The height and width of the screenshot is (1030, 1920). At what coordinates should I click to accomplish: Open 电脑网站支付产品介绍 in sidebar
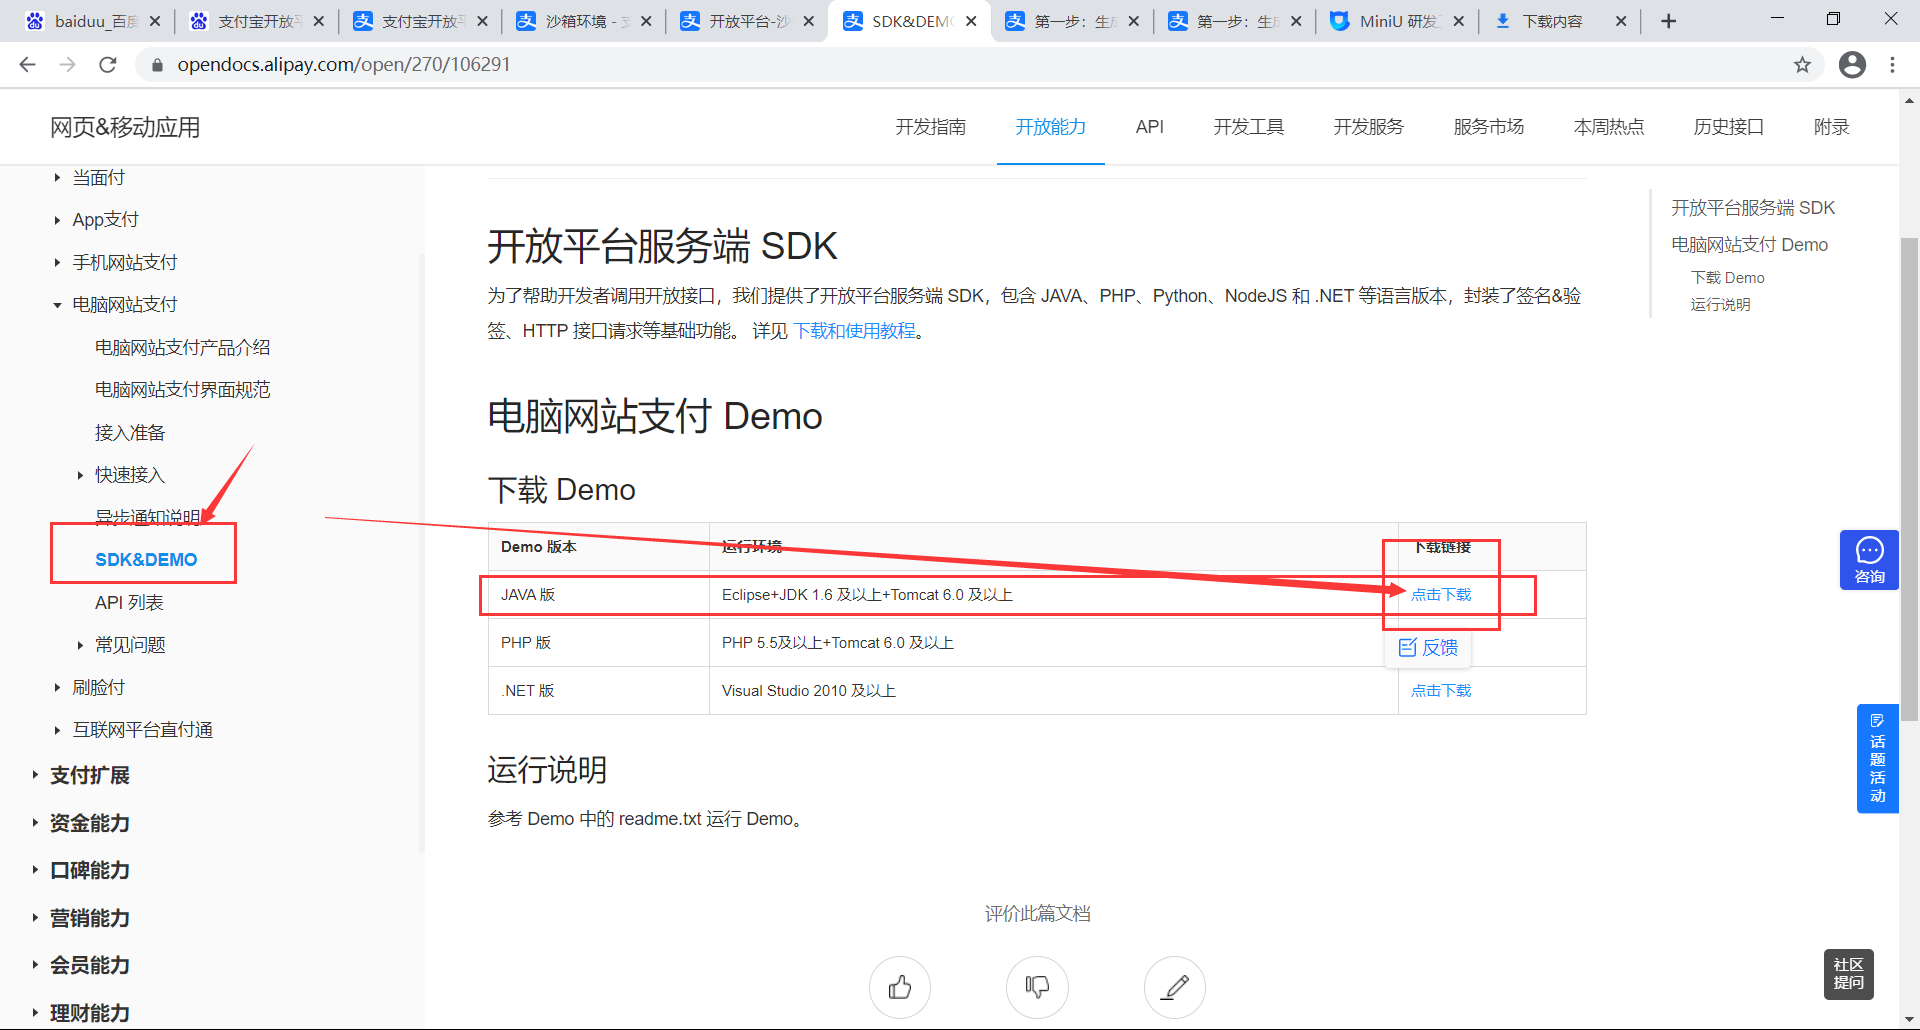coord(182,348)
